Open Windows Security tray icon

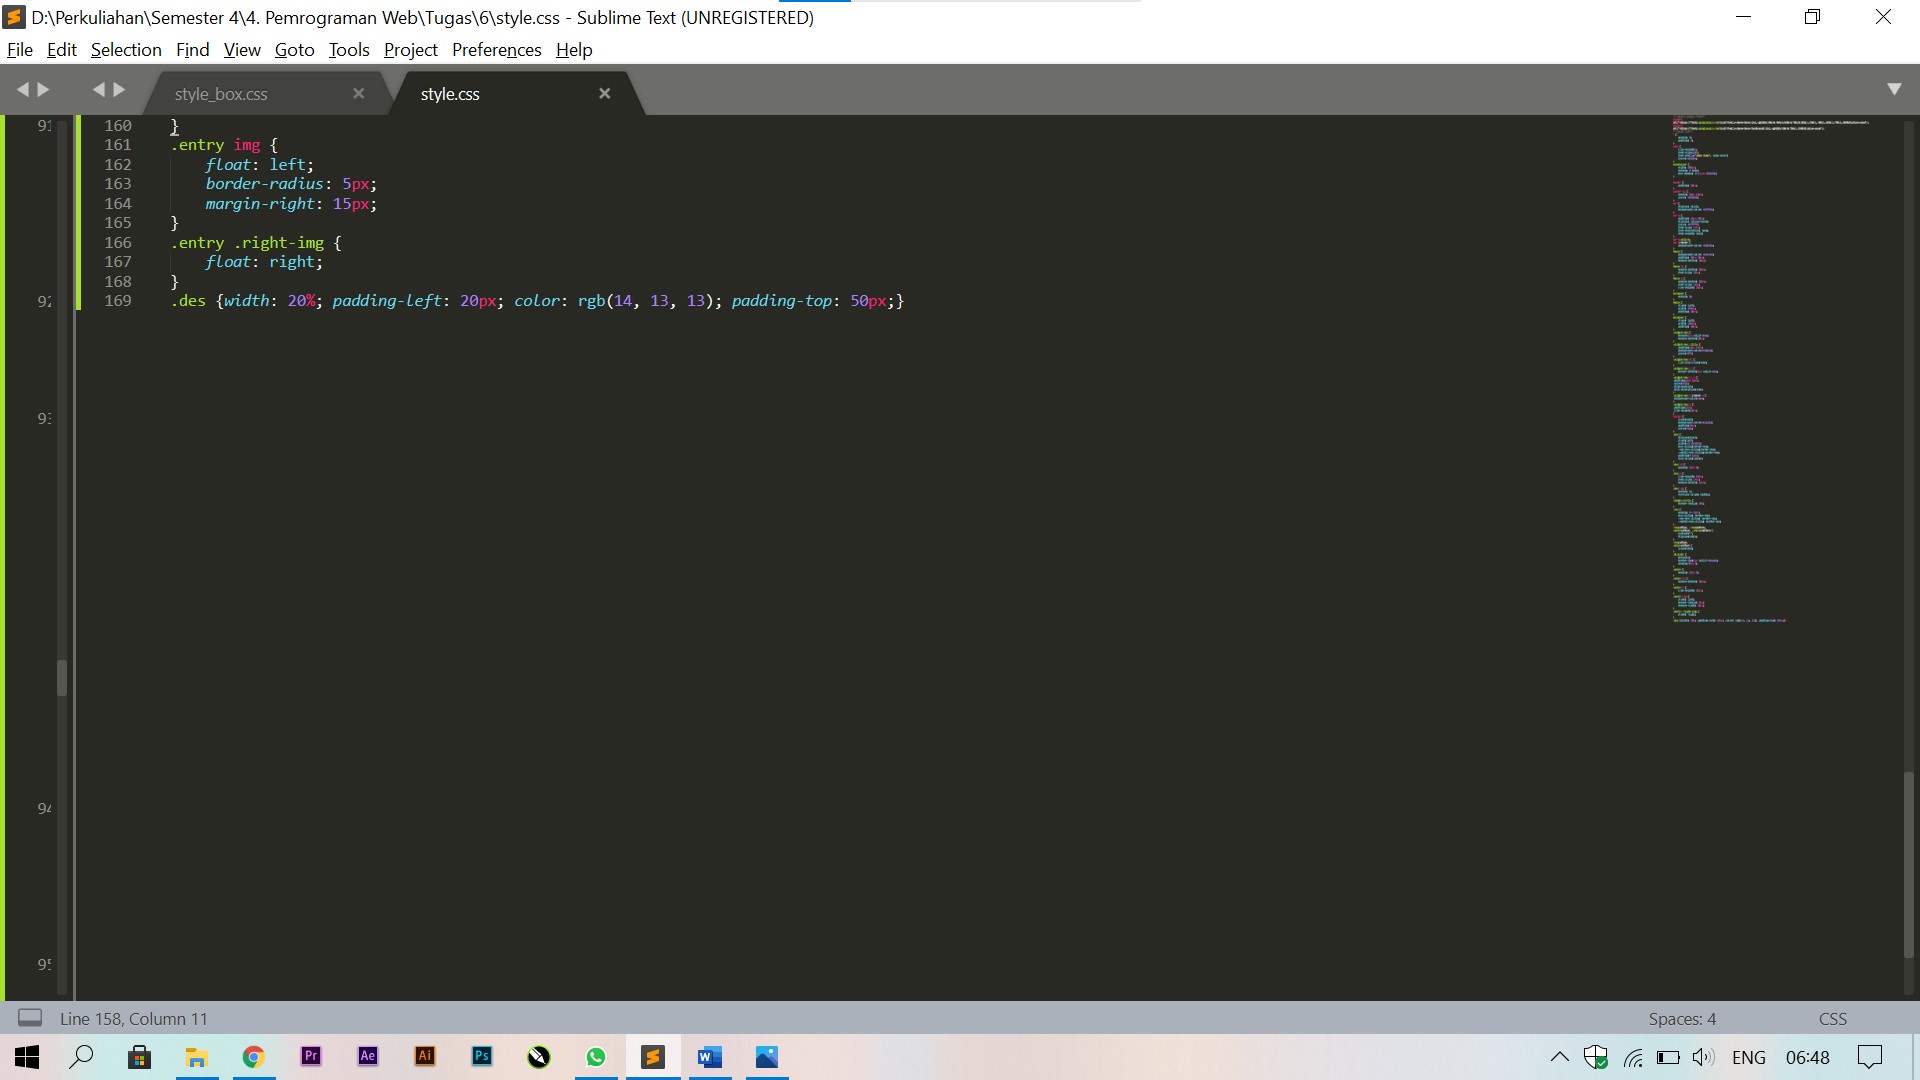1596,1057
